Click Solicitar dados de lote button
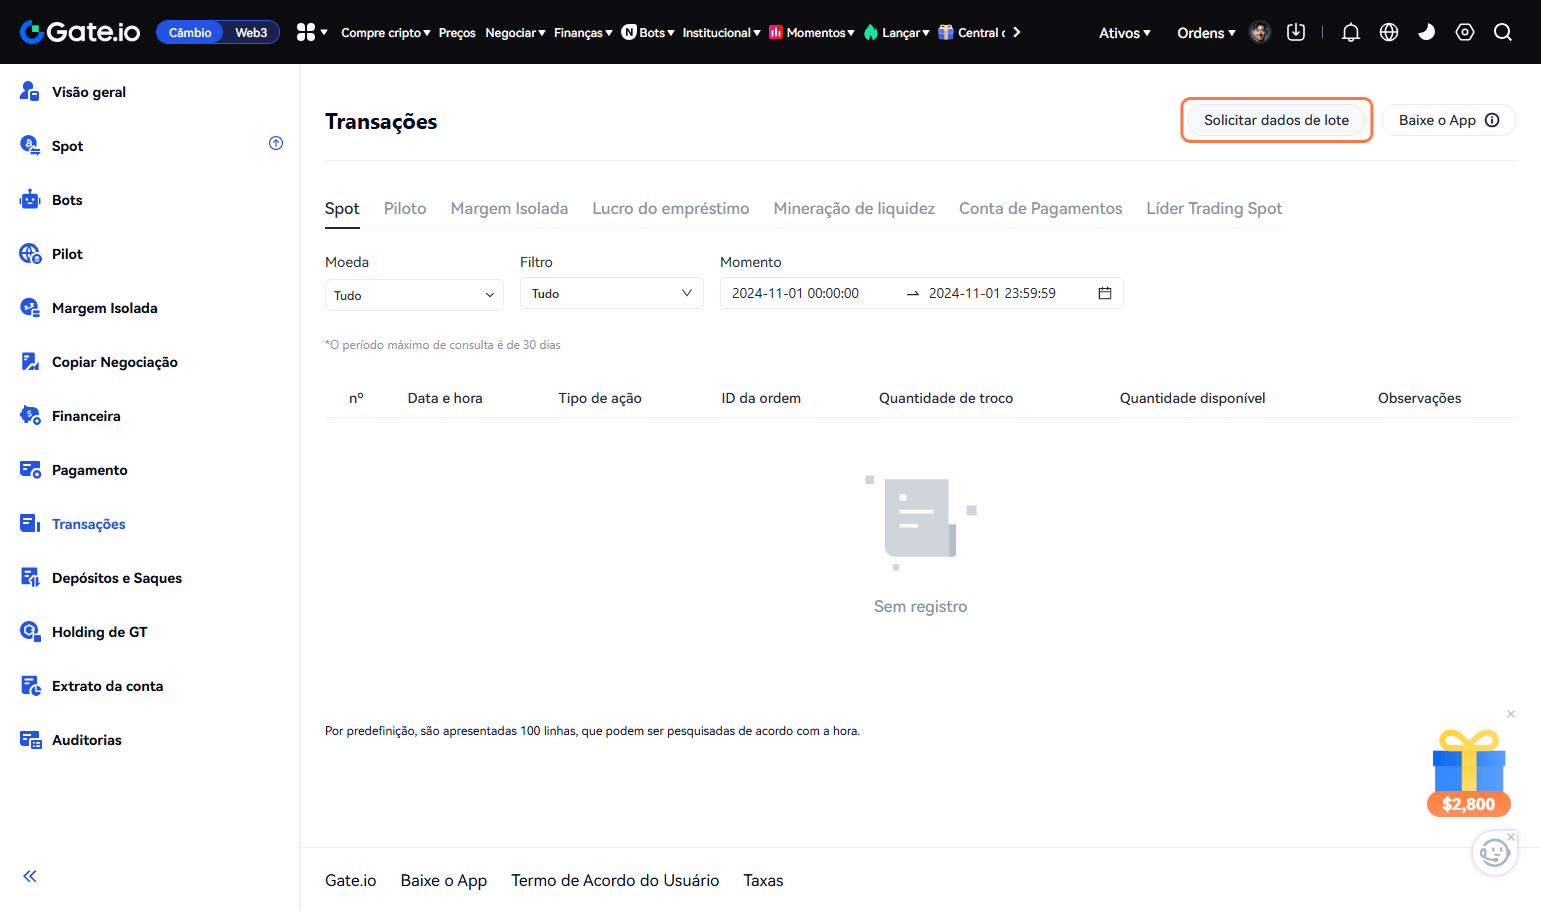The image size is (1541, 911). [1276, 120]
